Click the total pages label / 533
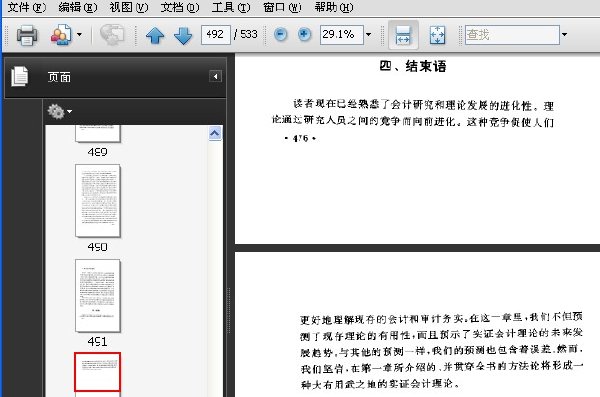Image resolution: width=600 pixels, height=397 pixels. tap(246, 34)
